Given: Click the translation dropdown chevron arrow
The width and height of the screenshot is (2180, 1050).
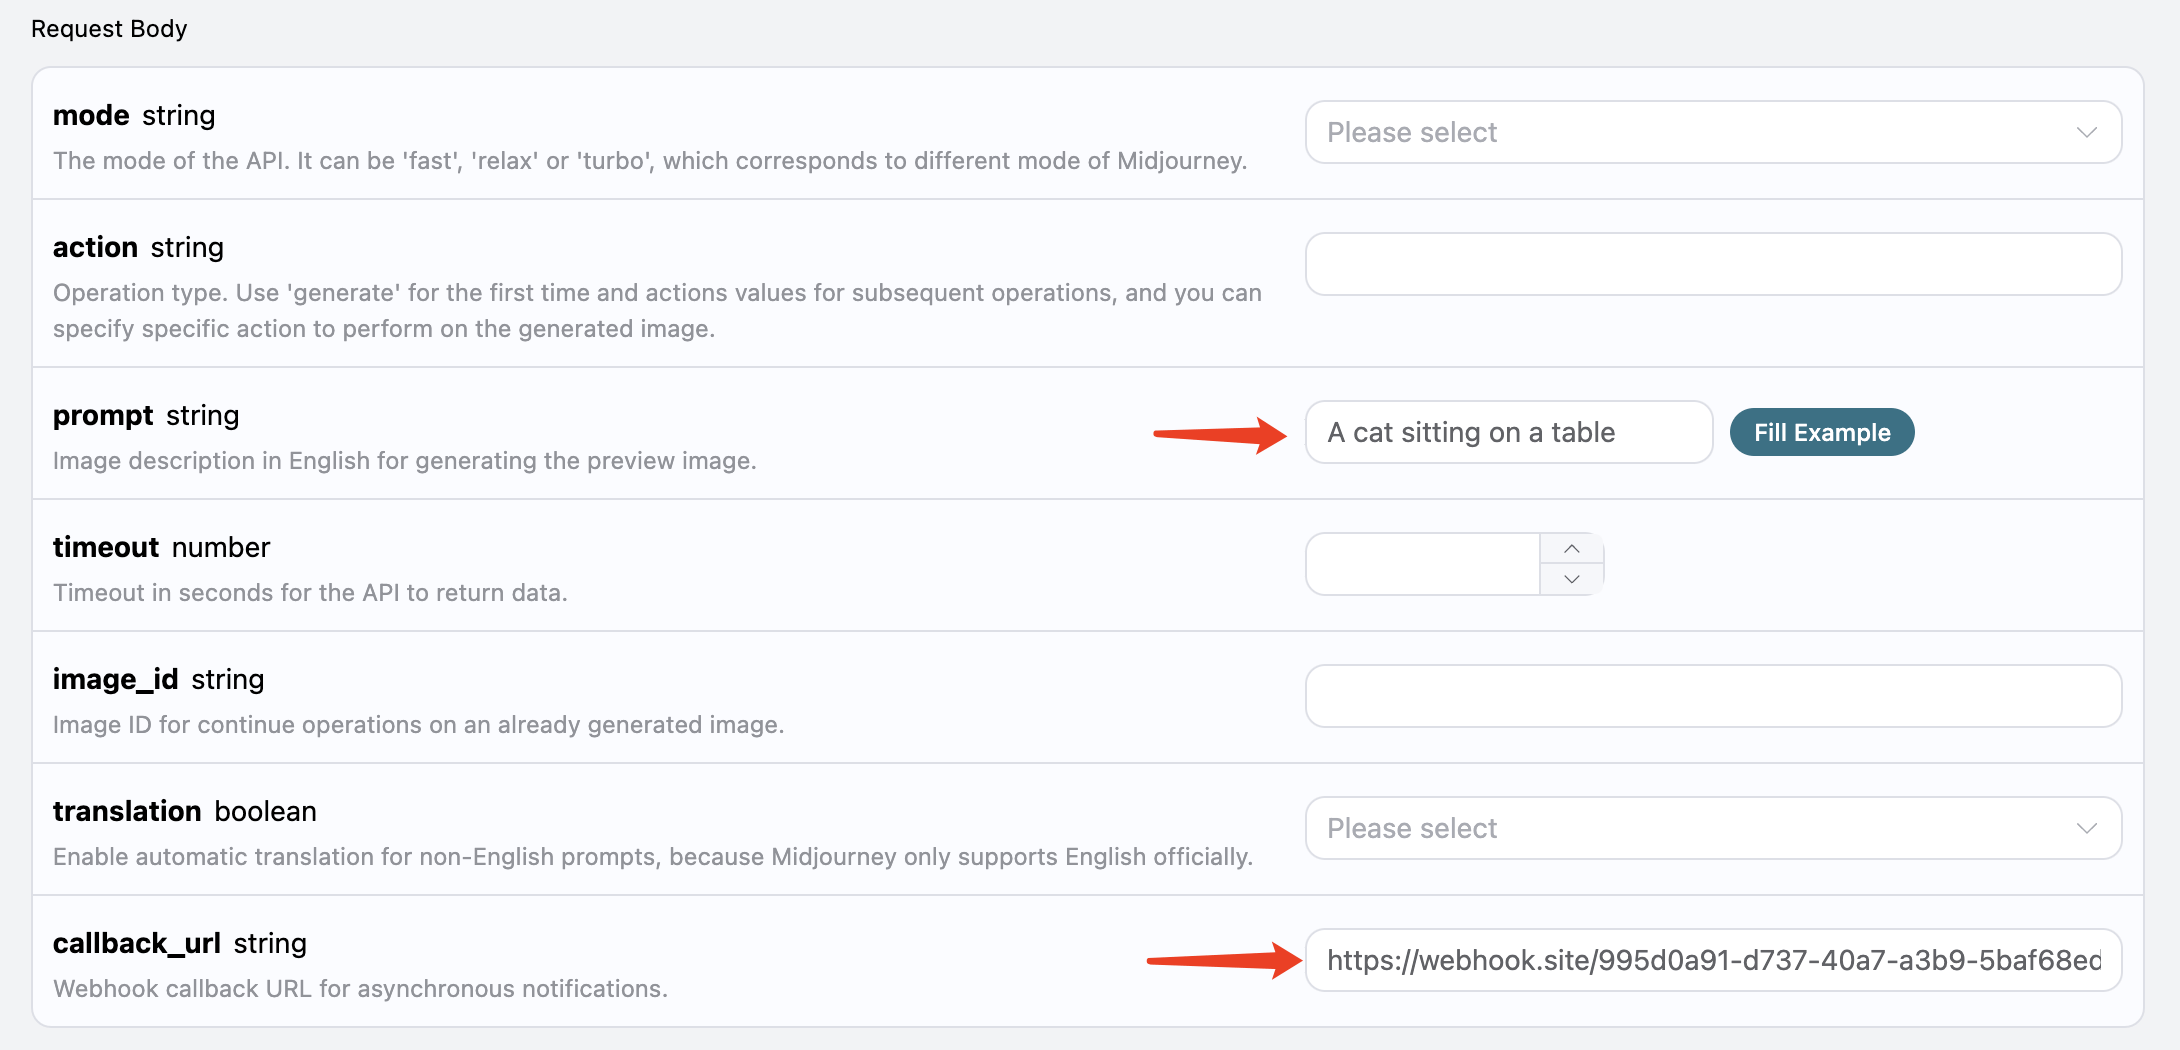Looking at the screenshot, I should (x=2086, y=828).
